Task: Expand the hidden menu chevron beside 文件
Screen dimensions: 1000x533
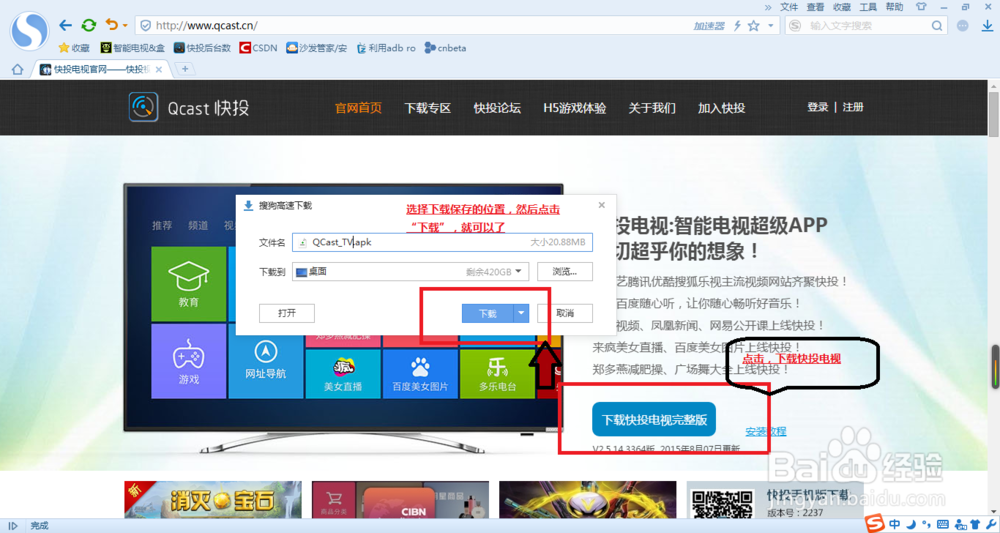Action: [768, 8]
